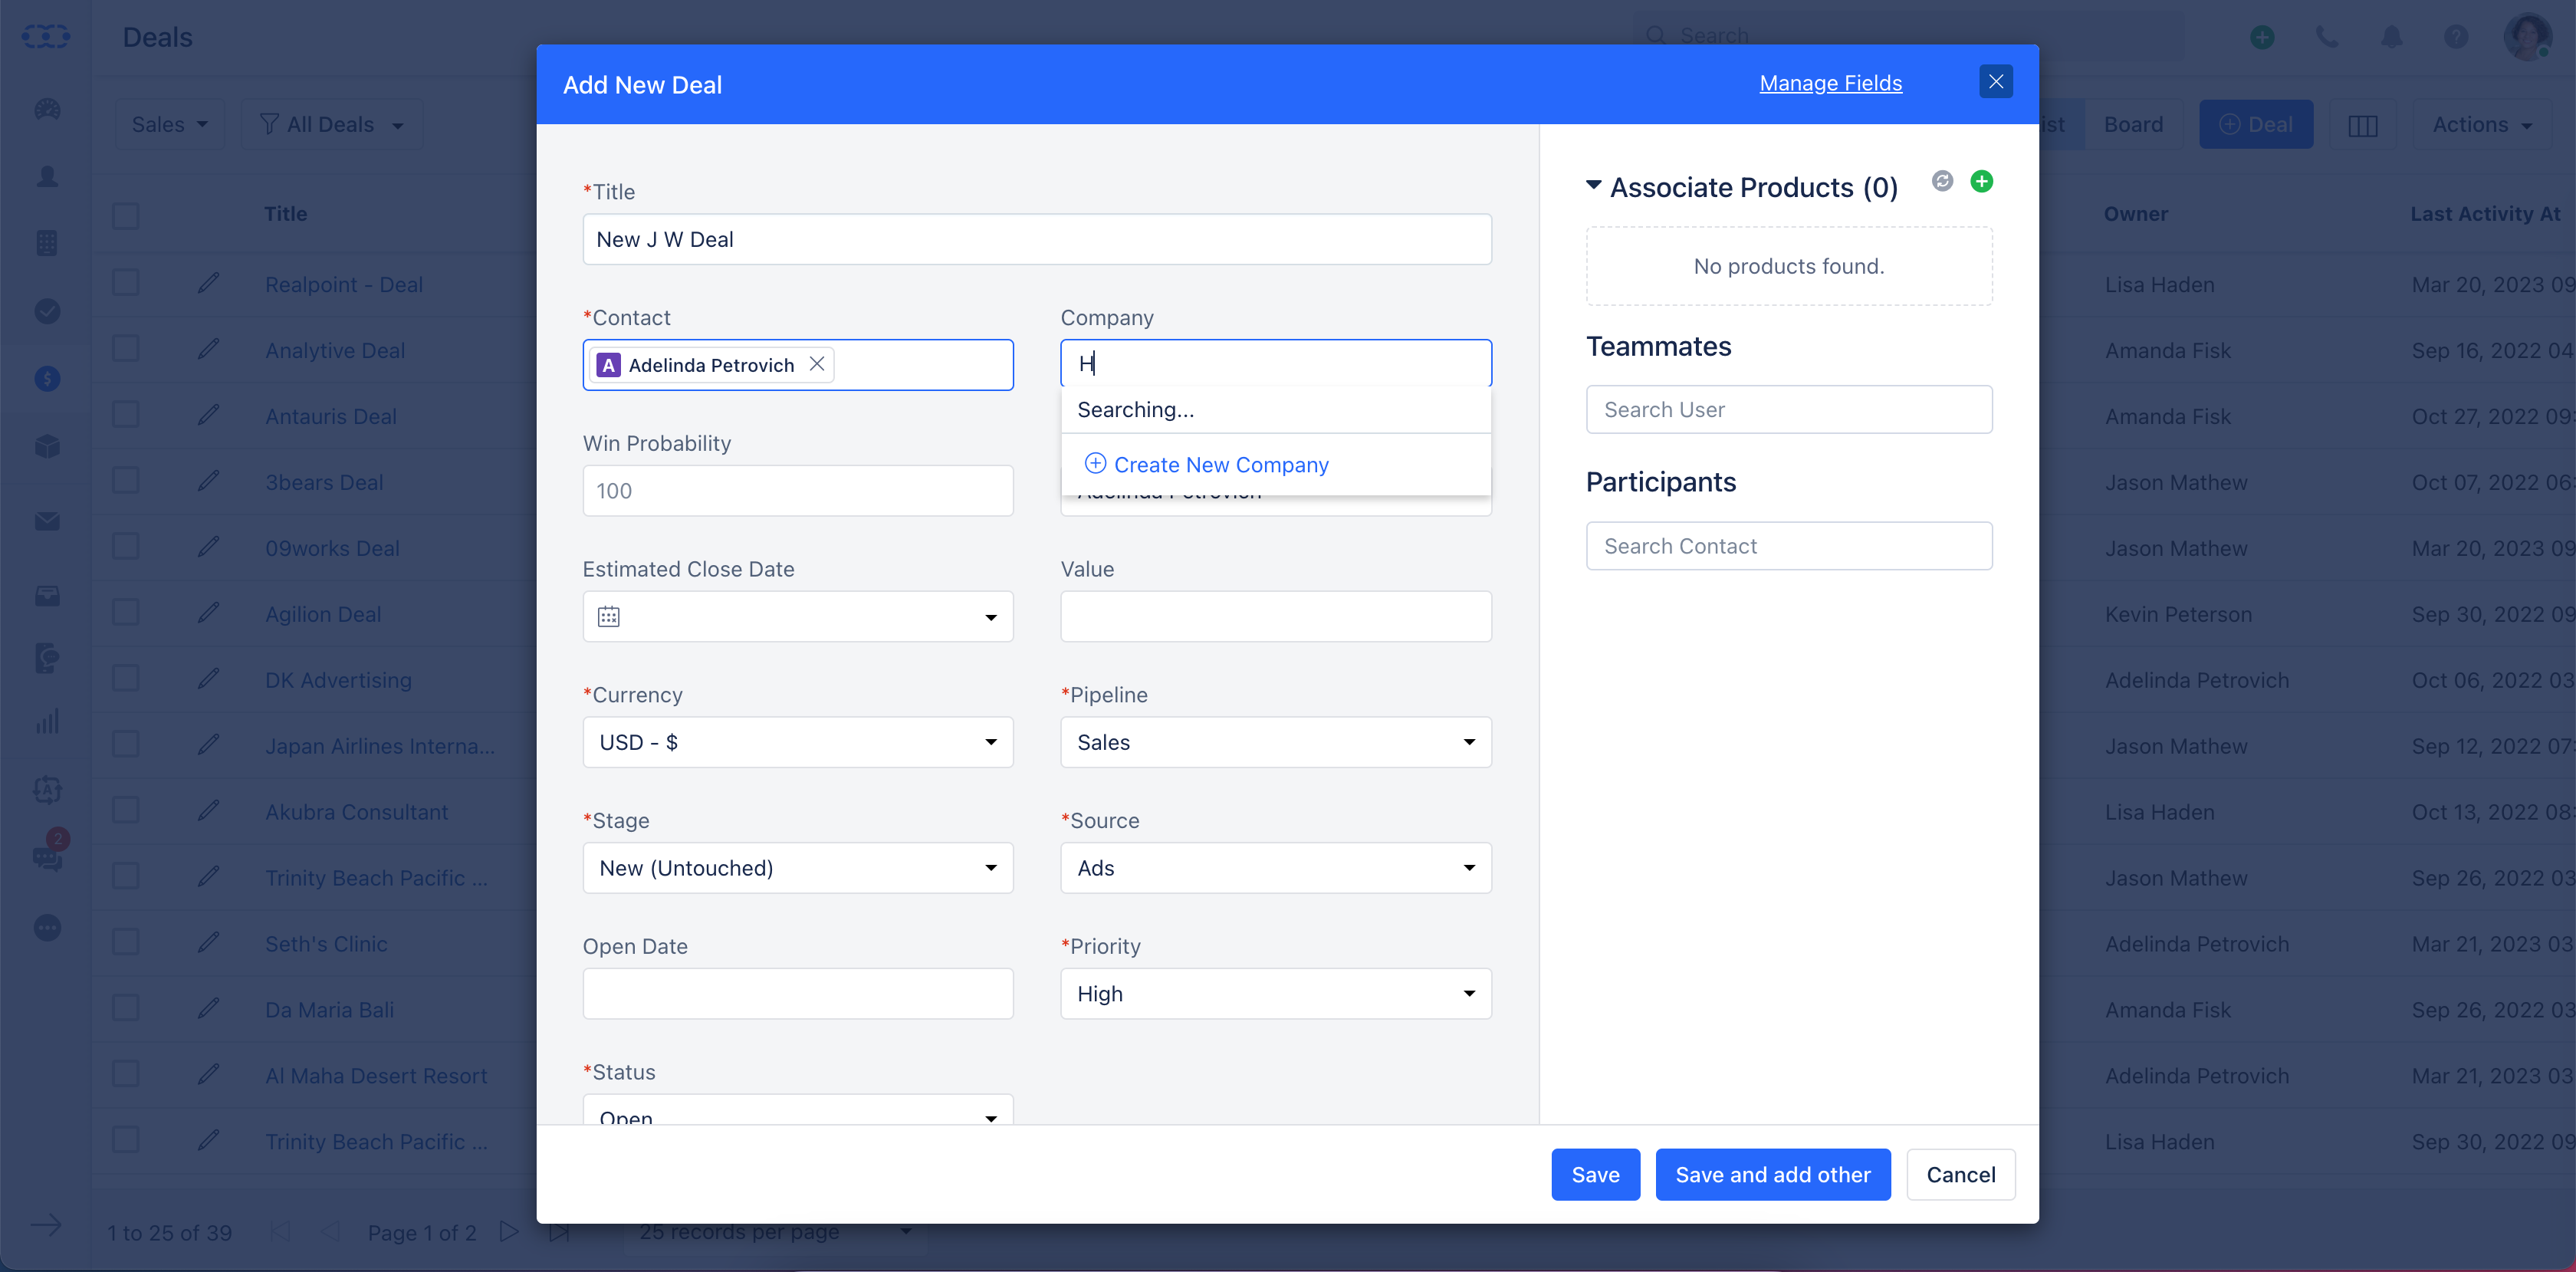Click the green add product plus icon
This screenshot has height=1272, width=2576.
click(x=1981, y=181)
